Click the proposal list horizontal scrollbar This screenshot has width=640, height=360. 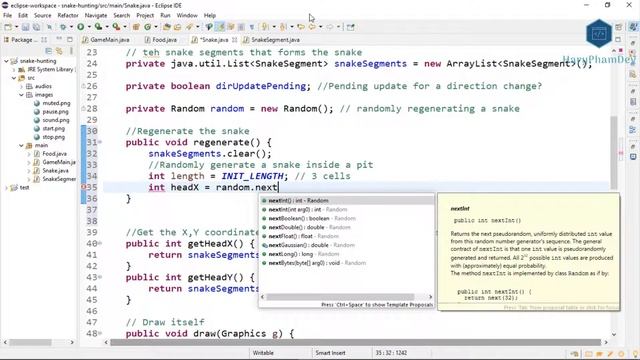(x=340, y=297)
